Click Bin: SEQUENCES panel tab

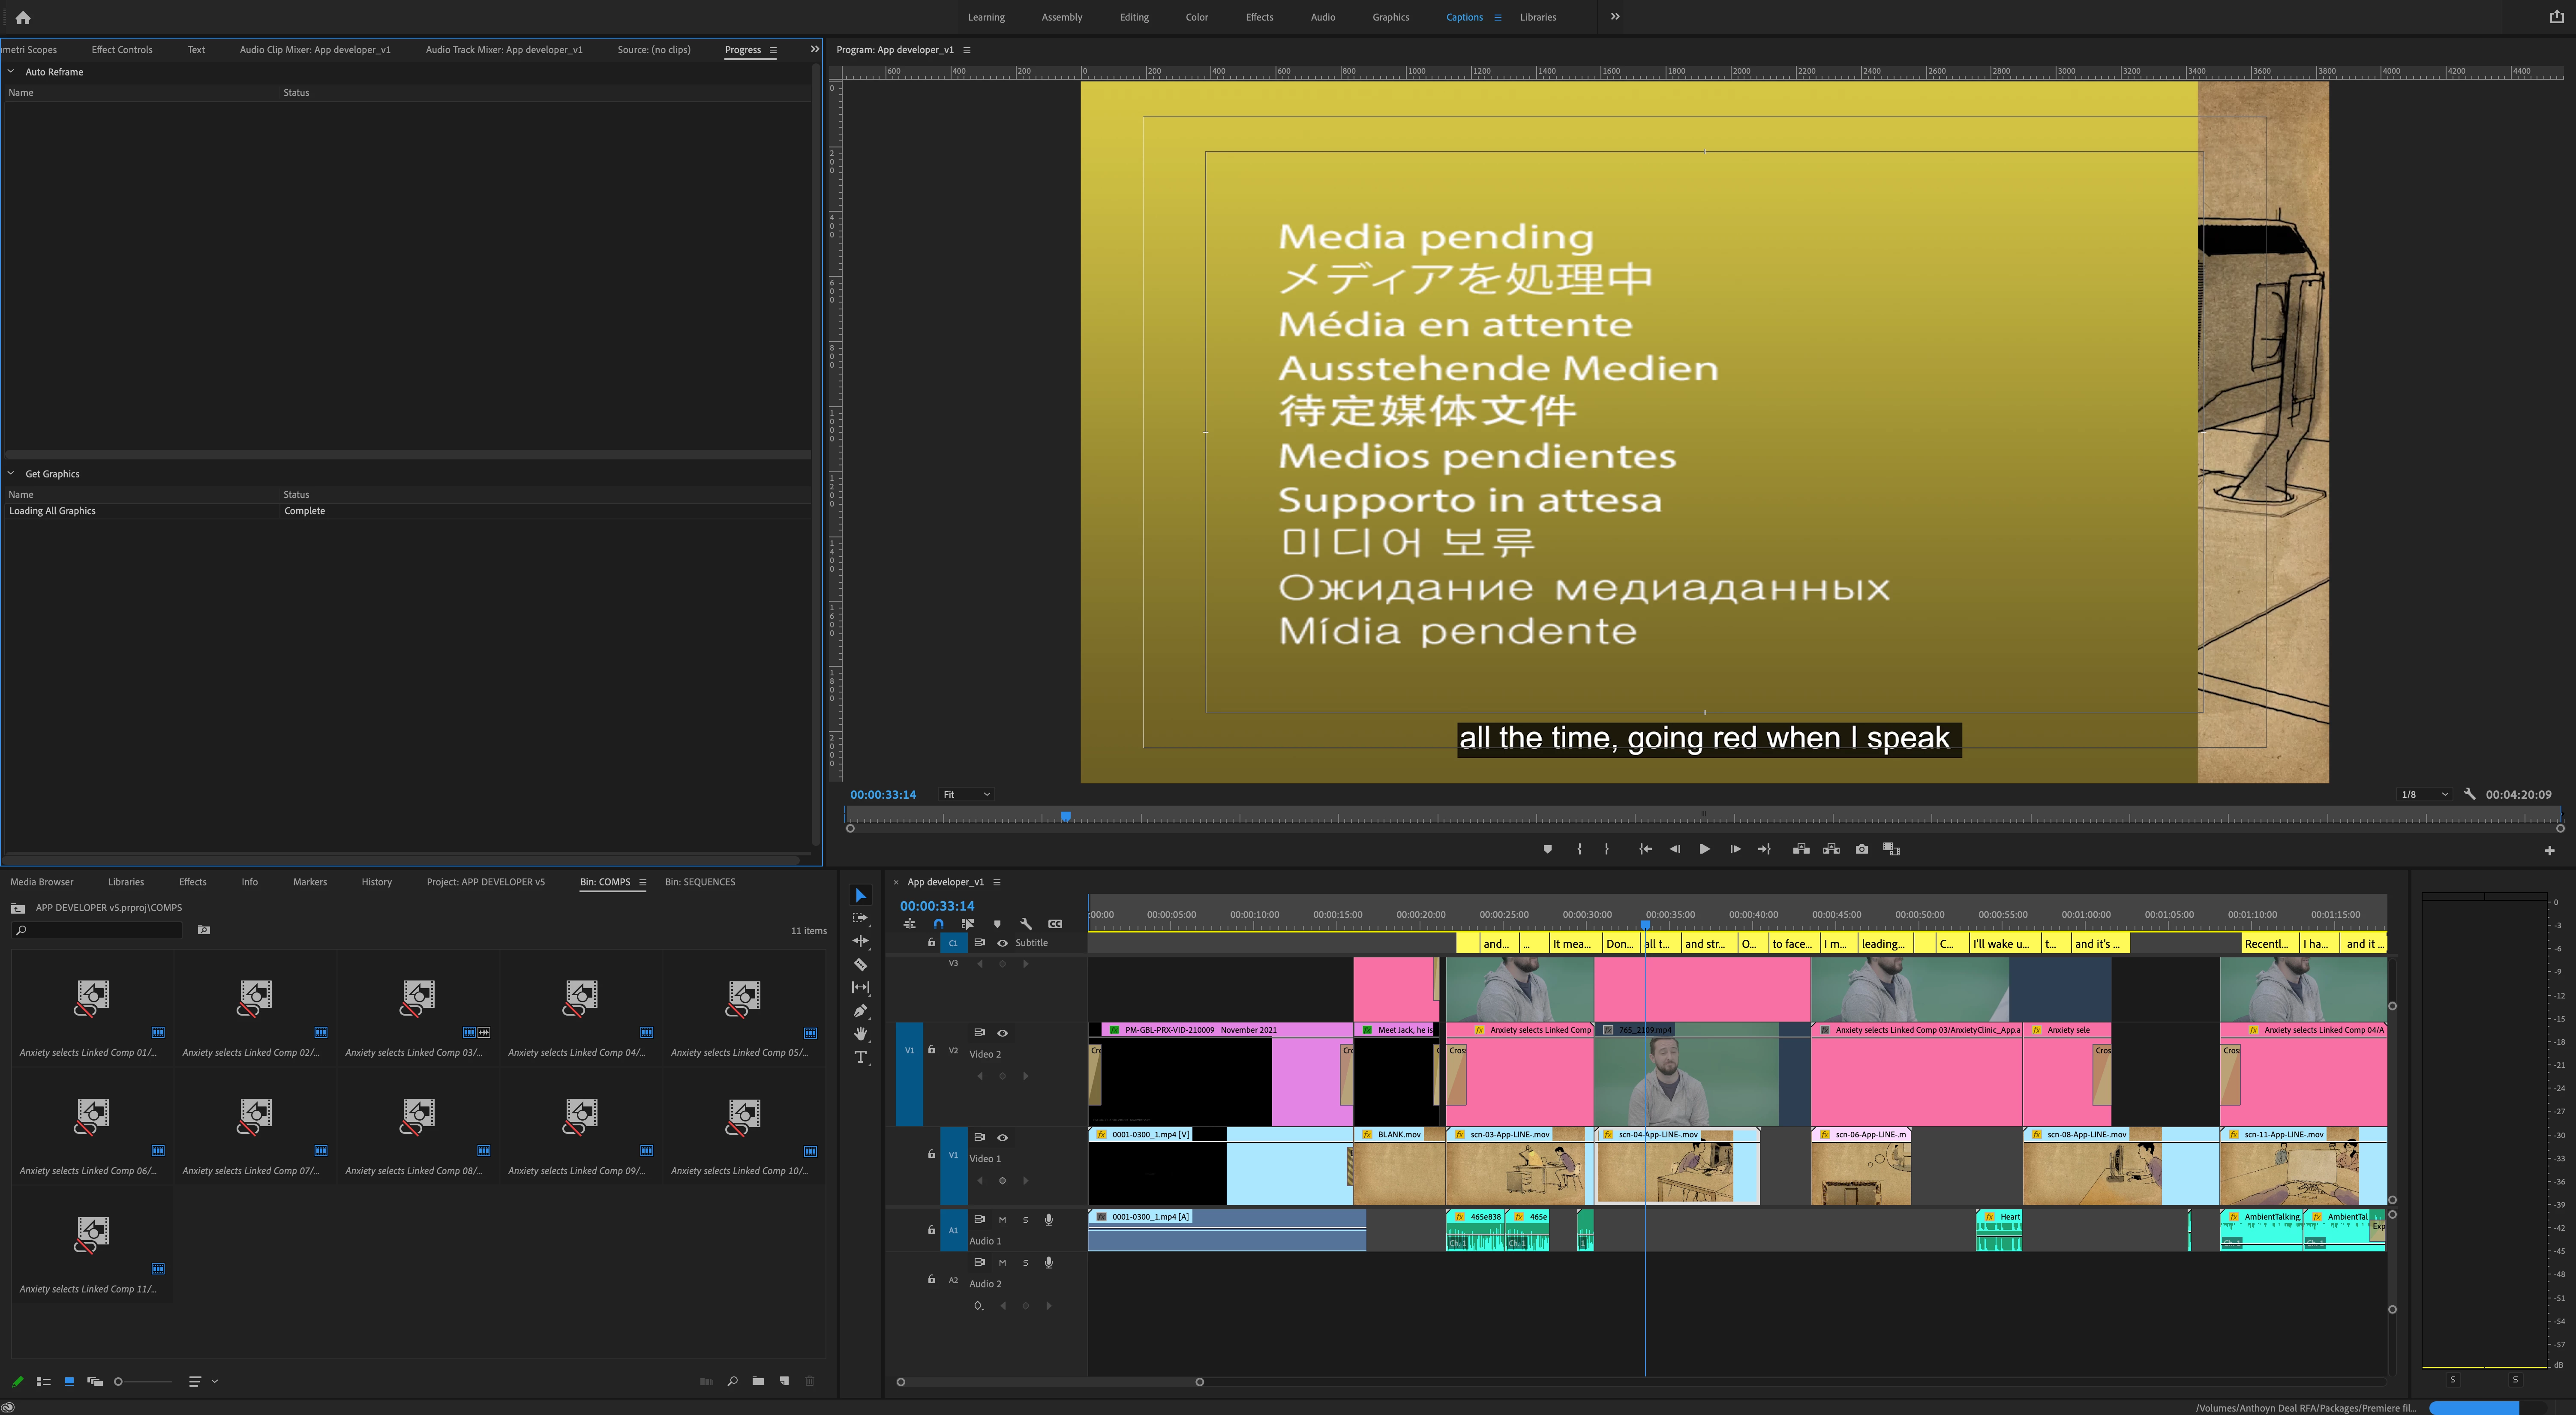coord(700,882)
